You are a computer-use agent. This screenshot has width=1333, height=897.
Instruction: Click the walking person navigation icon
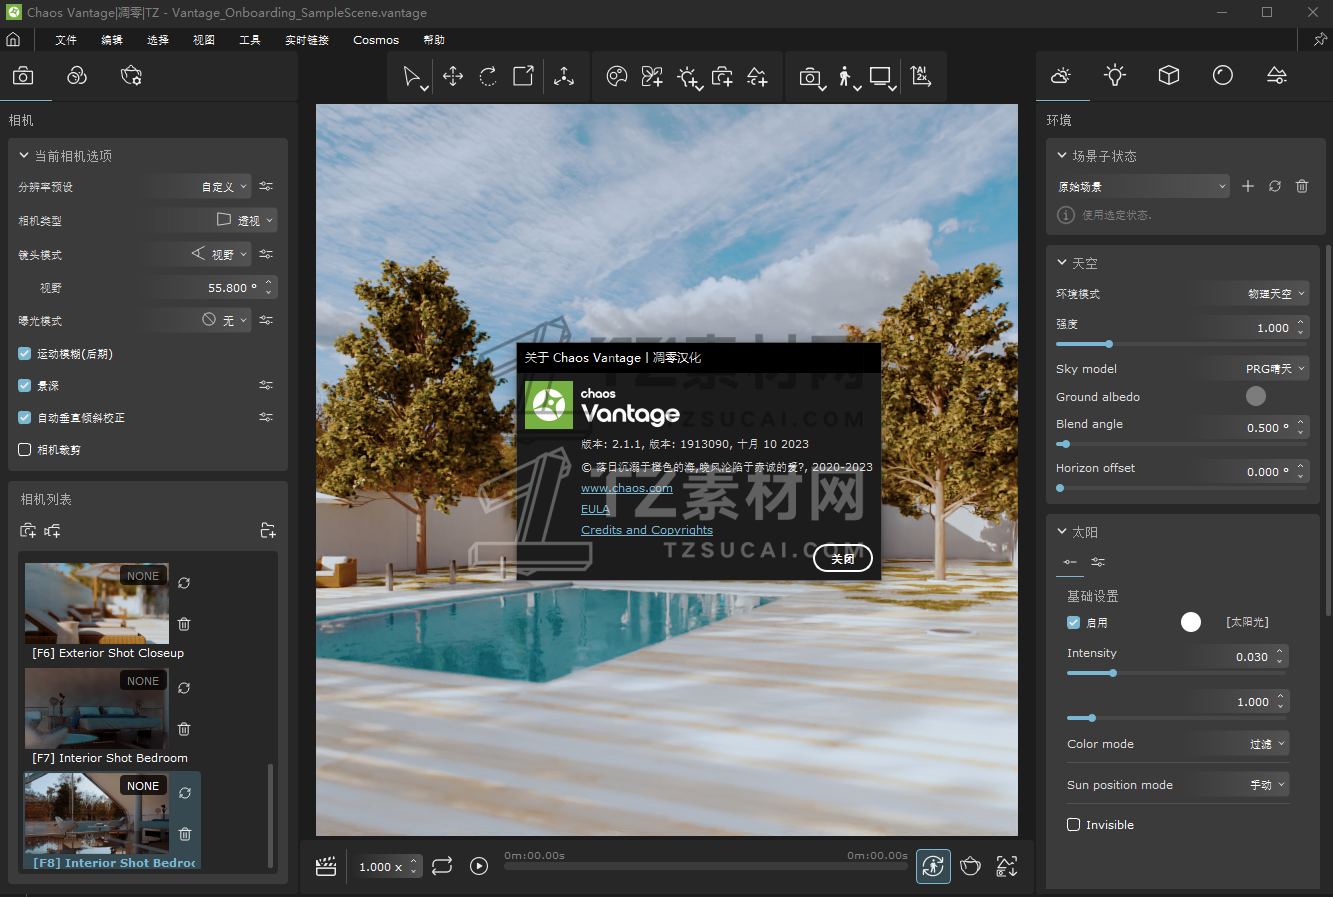(846, 77)
